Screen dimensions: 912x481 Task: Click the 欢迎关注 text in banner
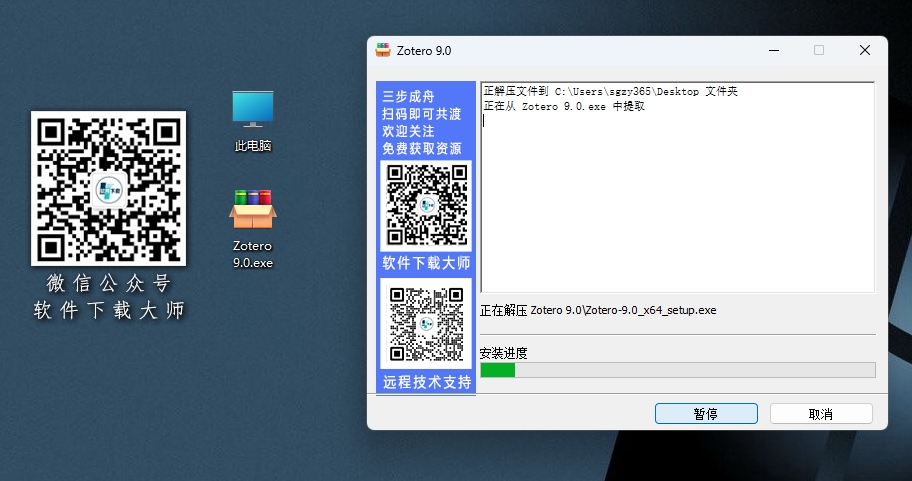pyautogui.click(x=408, y=131)
